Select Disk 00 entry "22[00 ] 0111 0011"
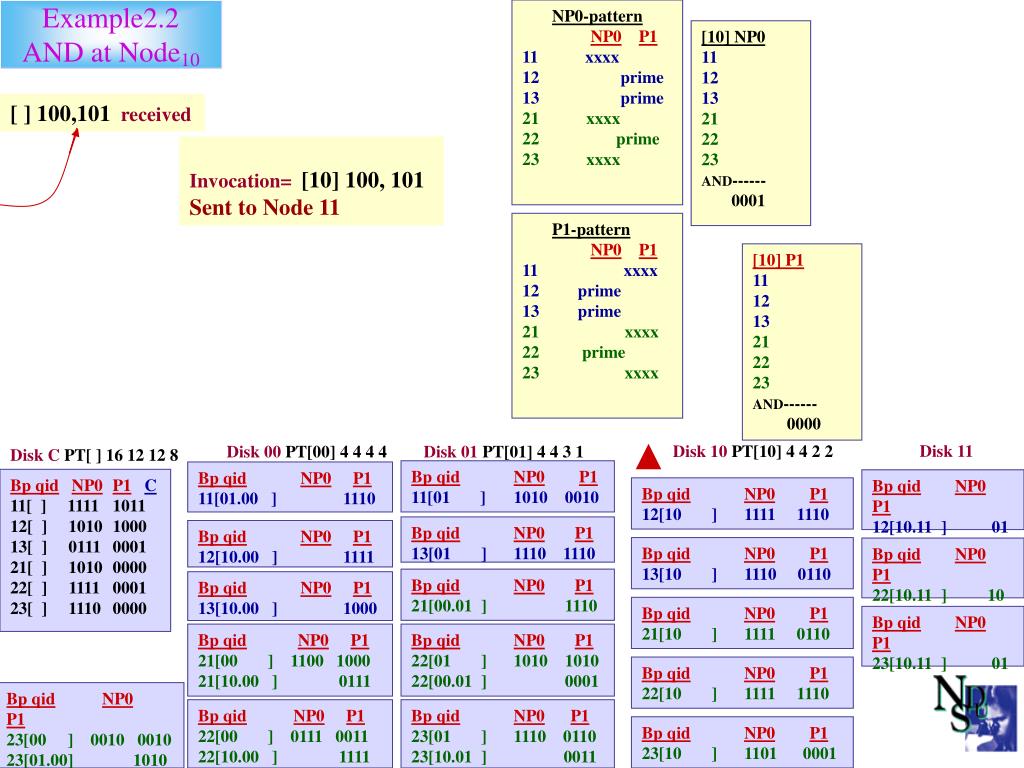The height and width of the screenshot is (768, 1024). (x=283, y=737)
